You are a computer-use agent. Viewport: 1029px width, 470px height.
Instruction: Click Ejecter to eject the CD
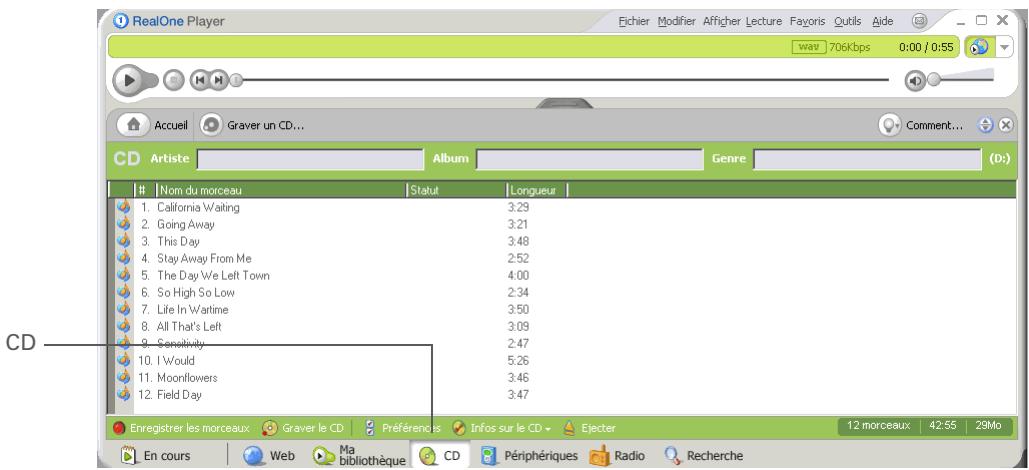click(x=589, y=428)
